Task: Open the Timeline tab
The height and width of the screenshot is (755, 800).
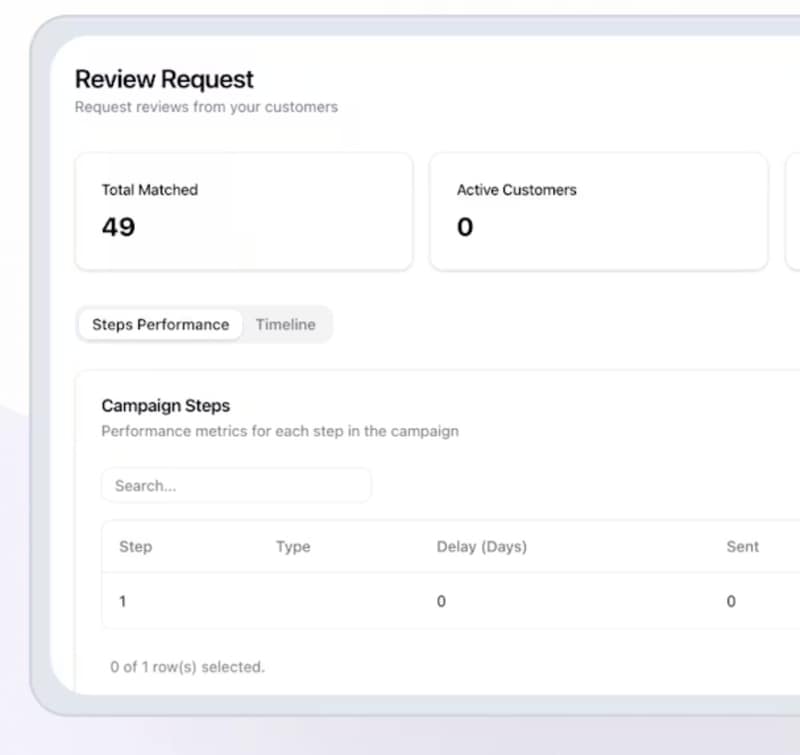Action: pyautogui.click(x=285, y=324)
